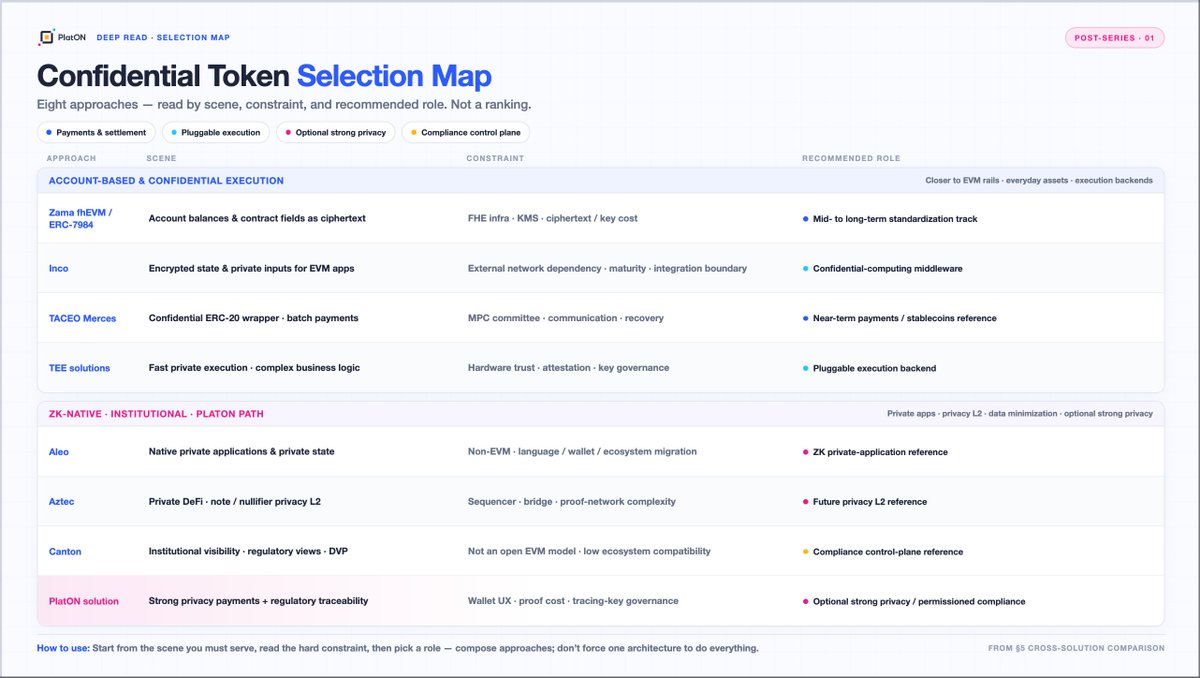This screenshot has width=1200, height=678.
Task: Click the ZK-NATIVE · INSTITUTIONAL · PLATON PATH header
Action: (156, 413)
